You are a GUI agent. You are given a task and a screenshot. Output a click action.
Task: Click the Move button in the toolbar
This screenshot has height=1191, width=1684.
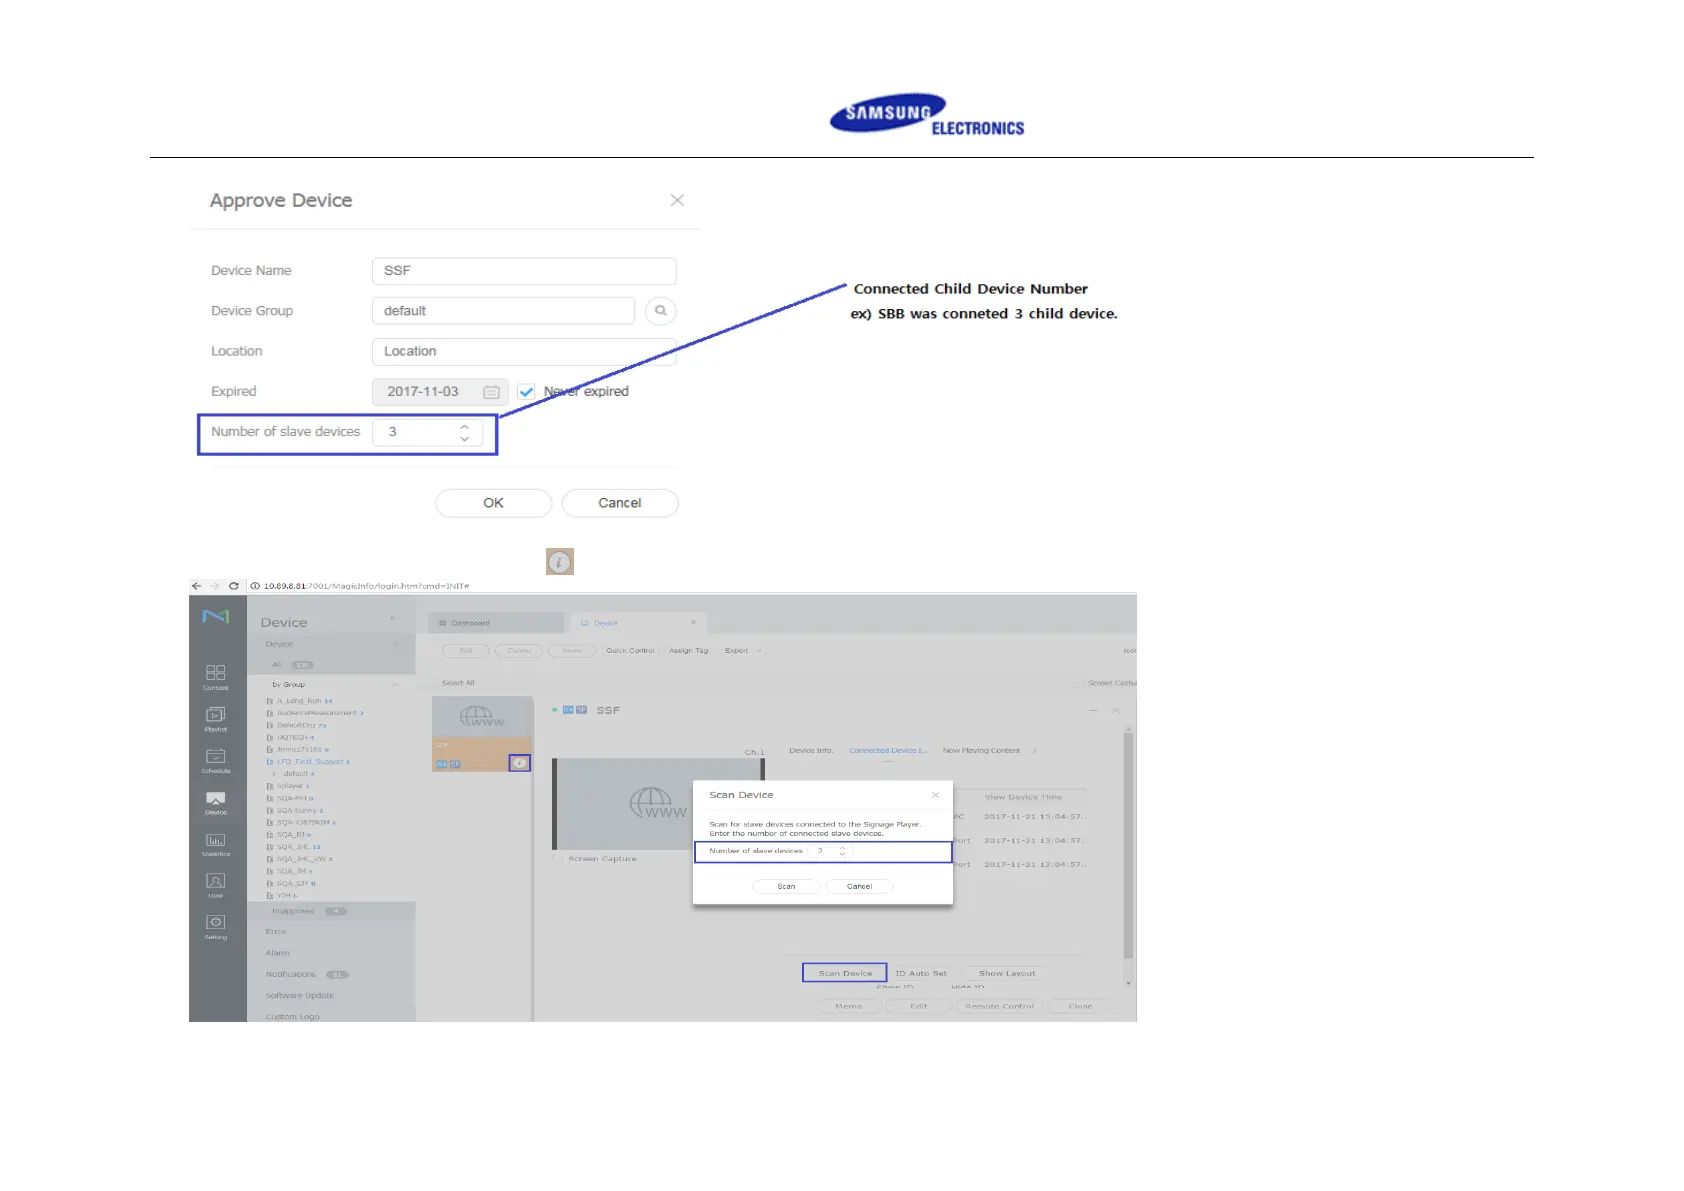572,651
